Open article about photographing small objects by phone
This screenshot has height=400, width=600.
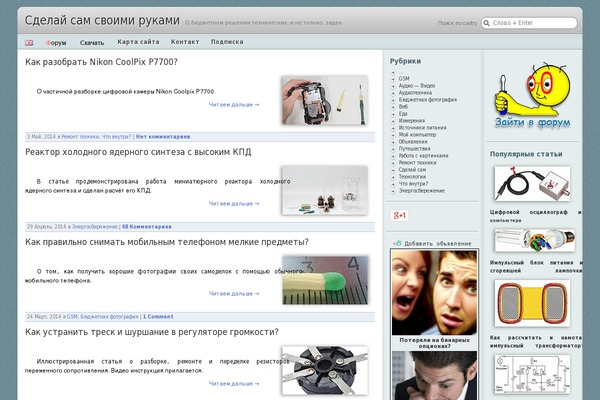[x=167, y=242]
